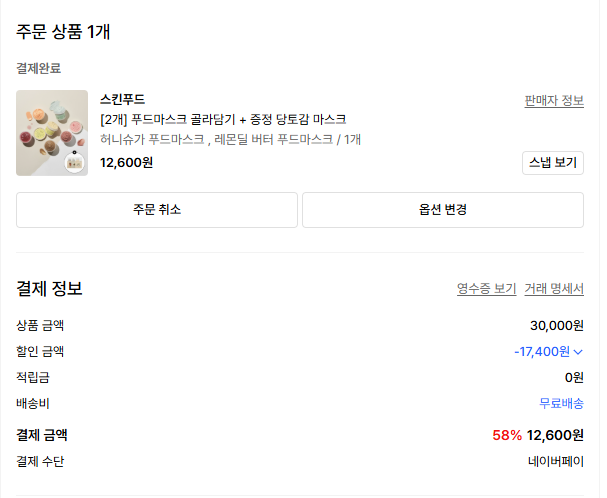Open the 푸드마스크 골라담기 product title
This screenshot has width=607, height=498.
coord(223,119)
